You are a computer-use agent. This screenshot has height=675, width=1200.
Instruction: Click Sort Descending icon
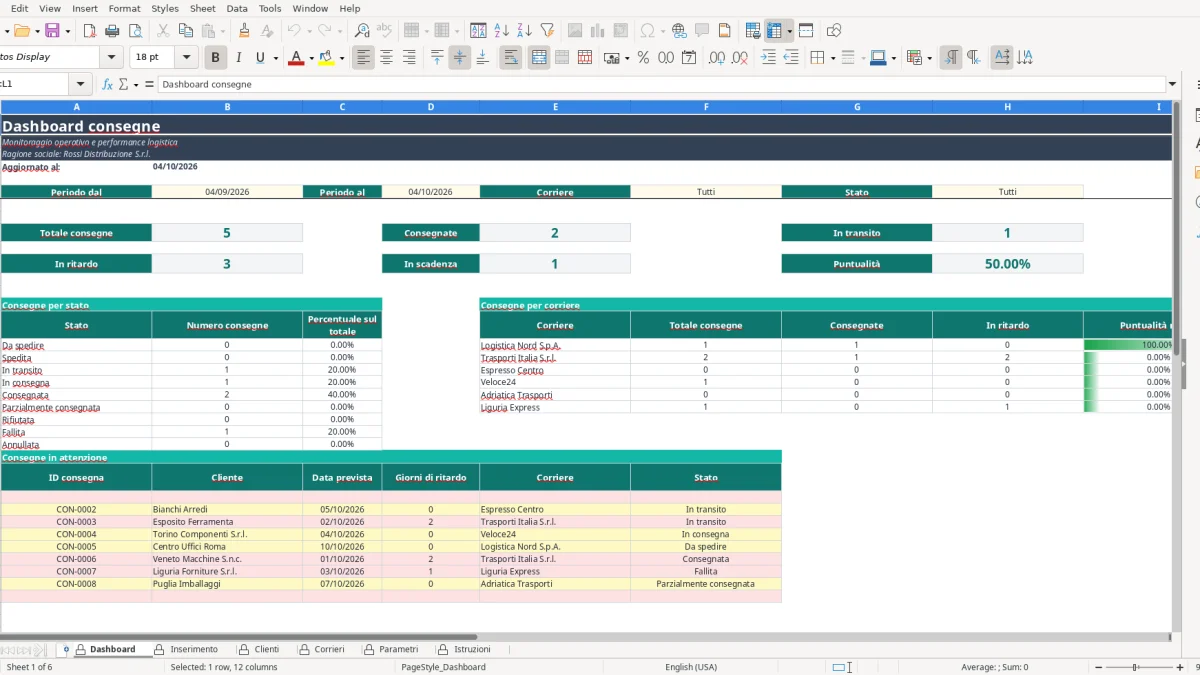pos(524,31)
